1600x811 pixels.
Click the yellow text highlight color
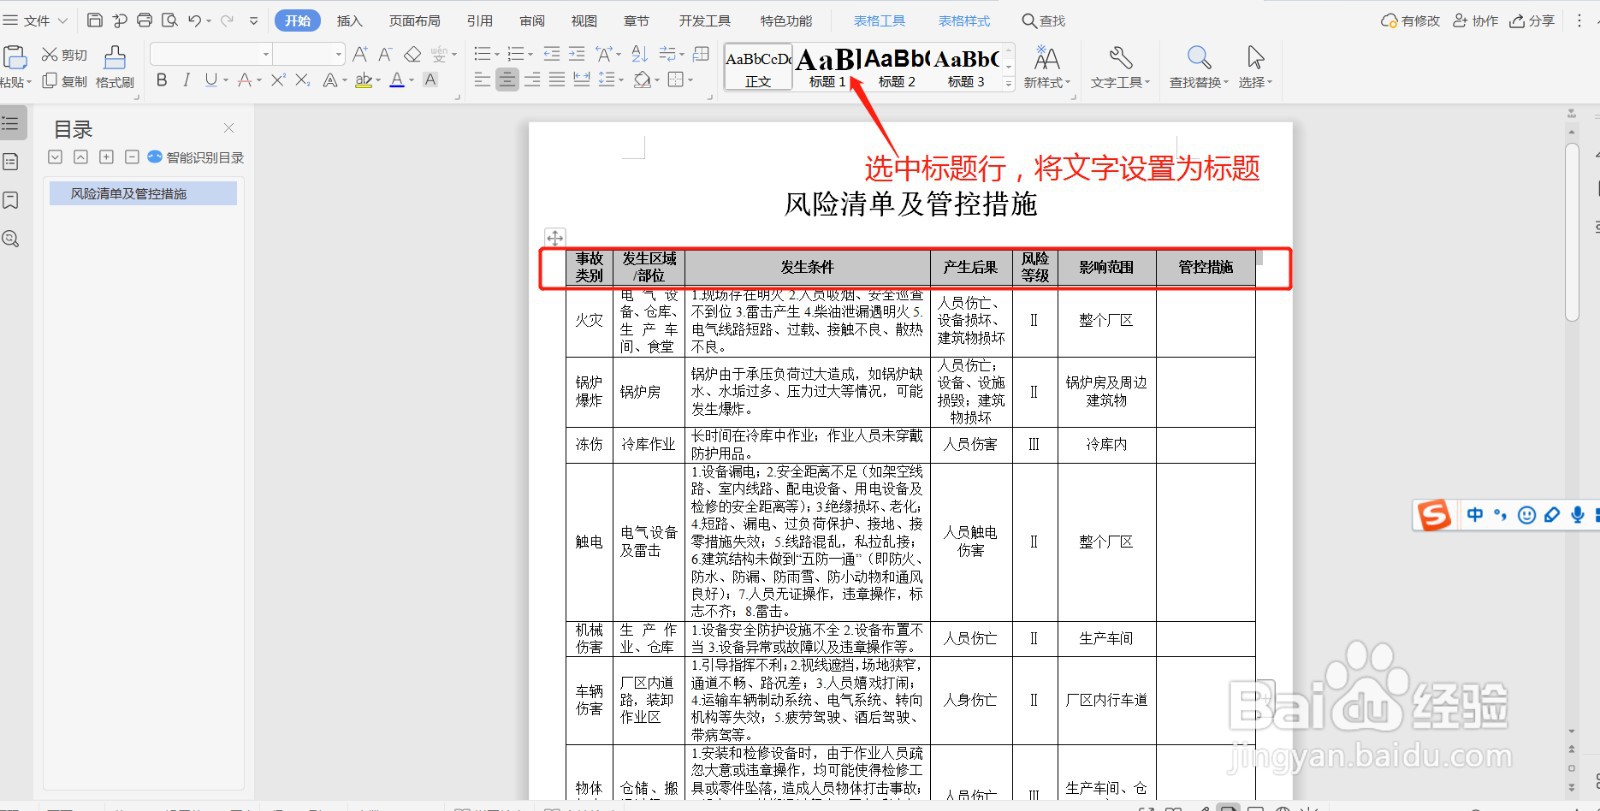click(x=363, y=80)
